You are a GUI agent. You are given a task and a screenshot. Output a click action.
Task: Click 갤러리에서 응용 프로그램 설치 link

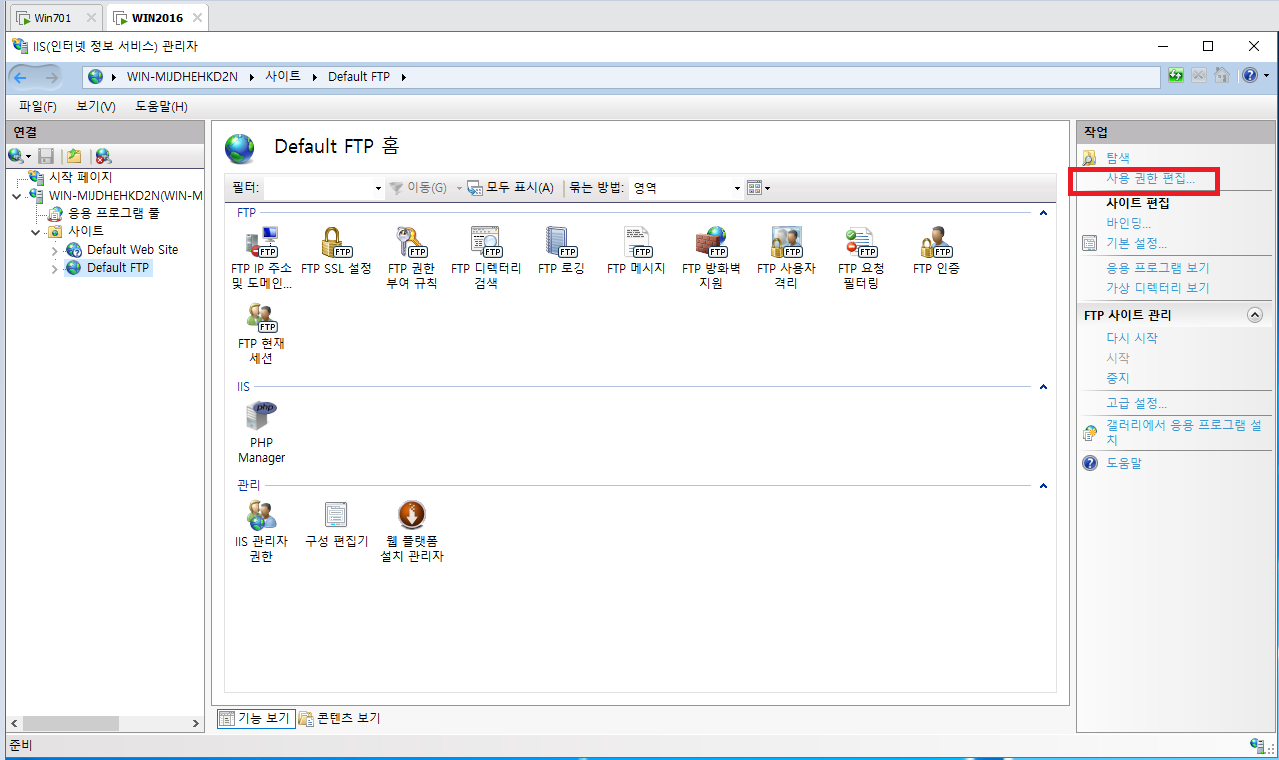click(1183, 432)
